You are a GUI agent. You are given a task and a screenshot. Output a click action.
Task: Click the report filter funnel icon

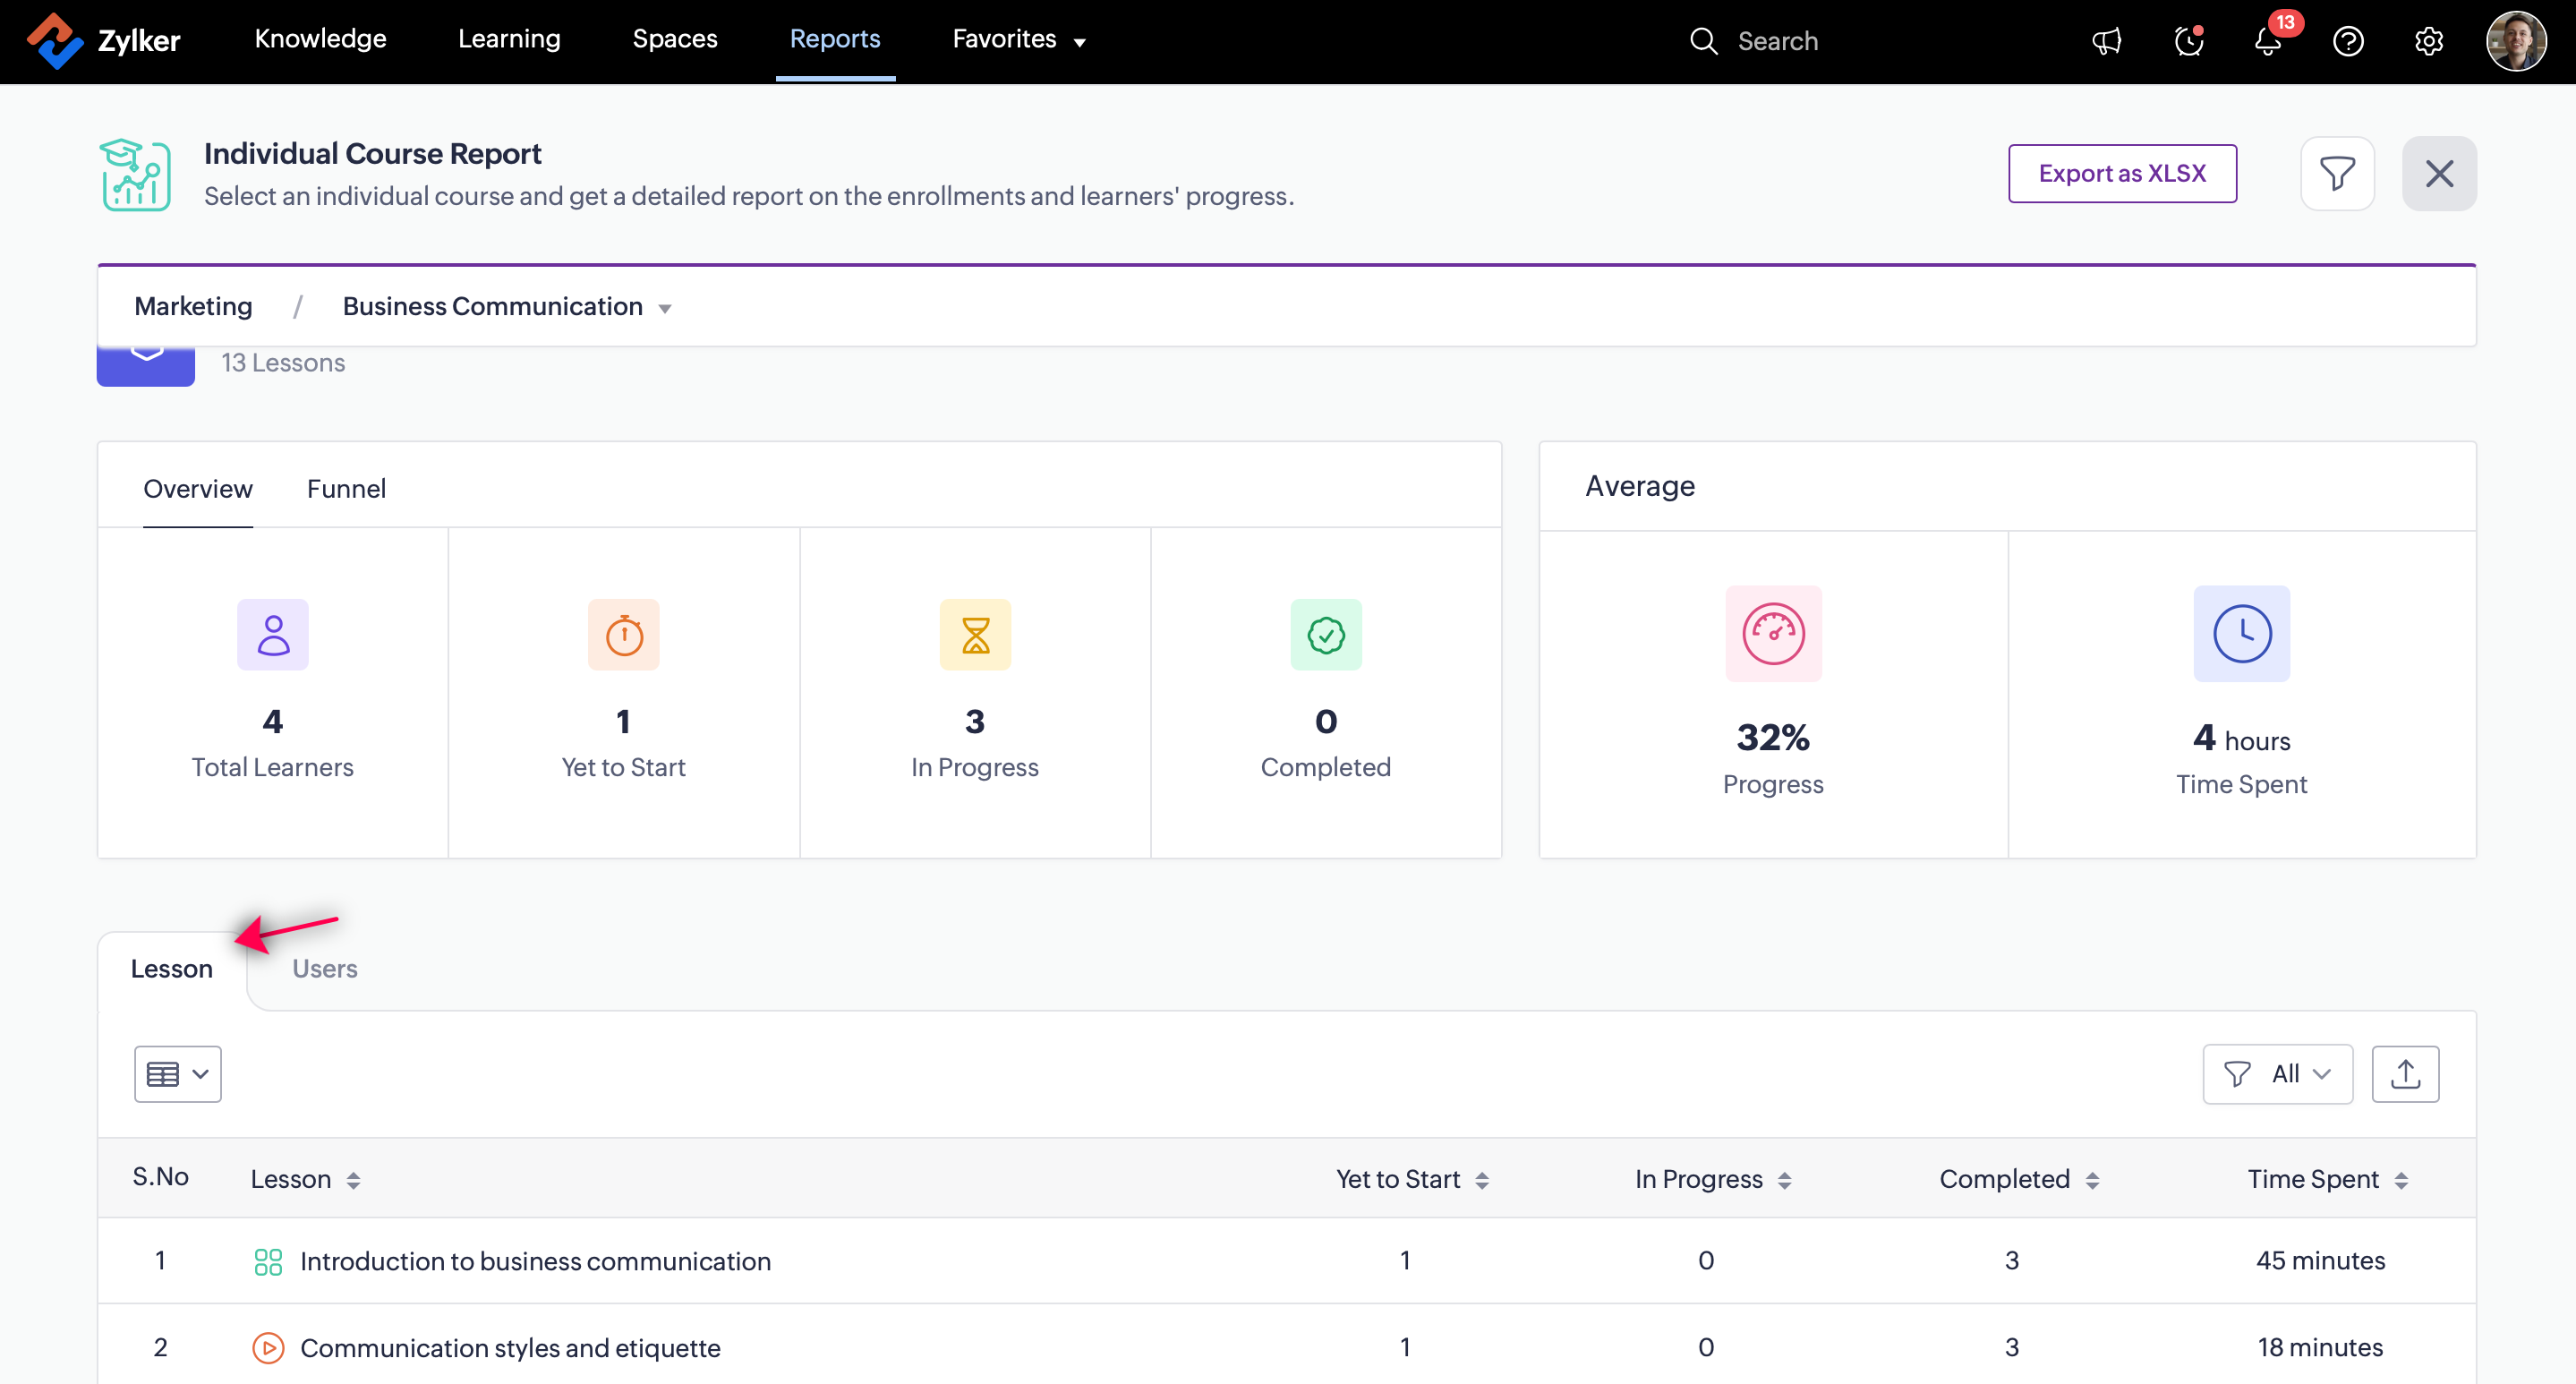pos(2337,174)
